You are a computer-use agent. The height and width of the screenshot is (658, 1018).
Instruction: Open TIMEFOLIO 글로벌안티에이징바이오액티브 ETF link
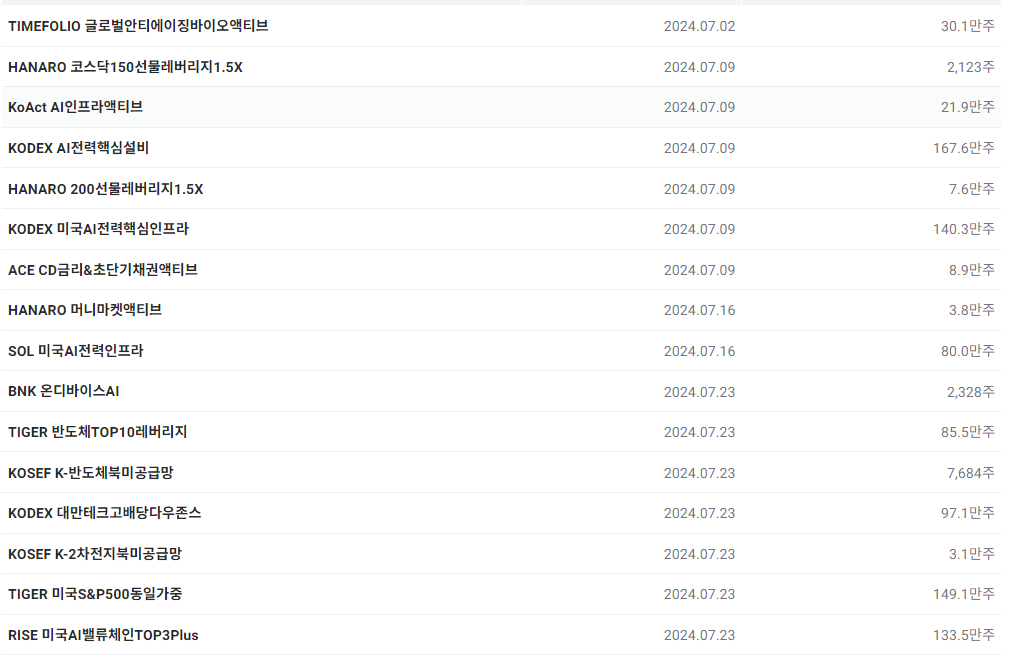coord(138,26)
